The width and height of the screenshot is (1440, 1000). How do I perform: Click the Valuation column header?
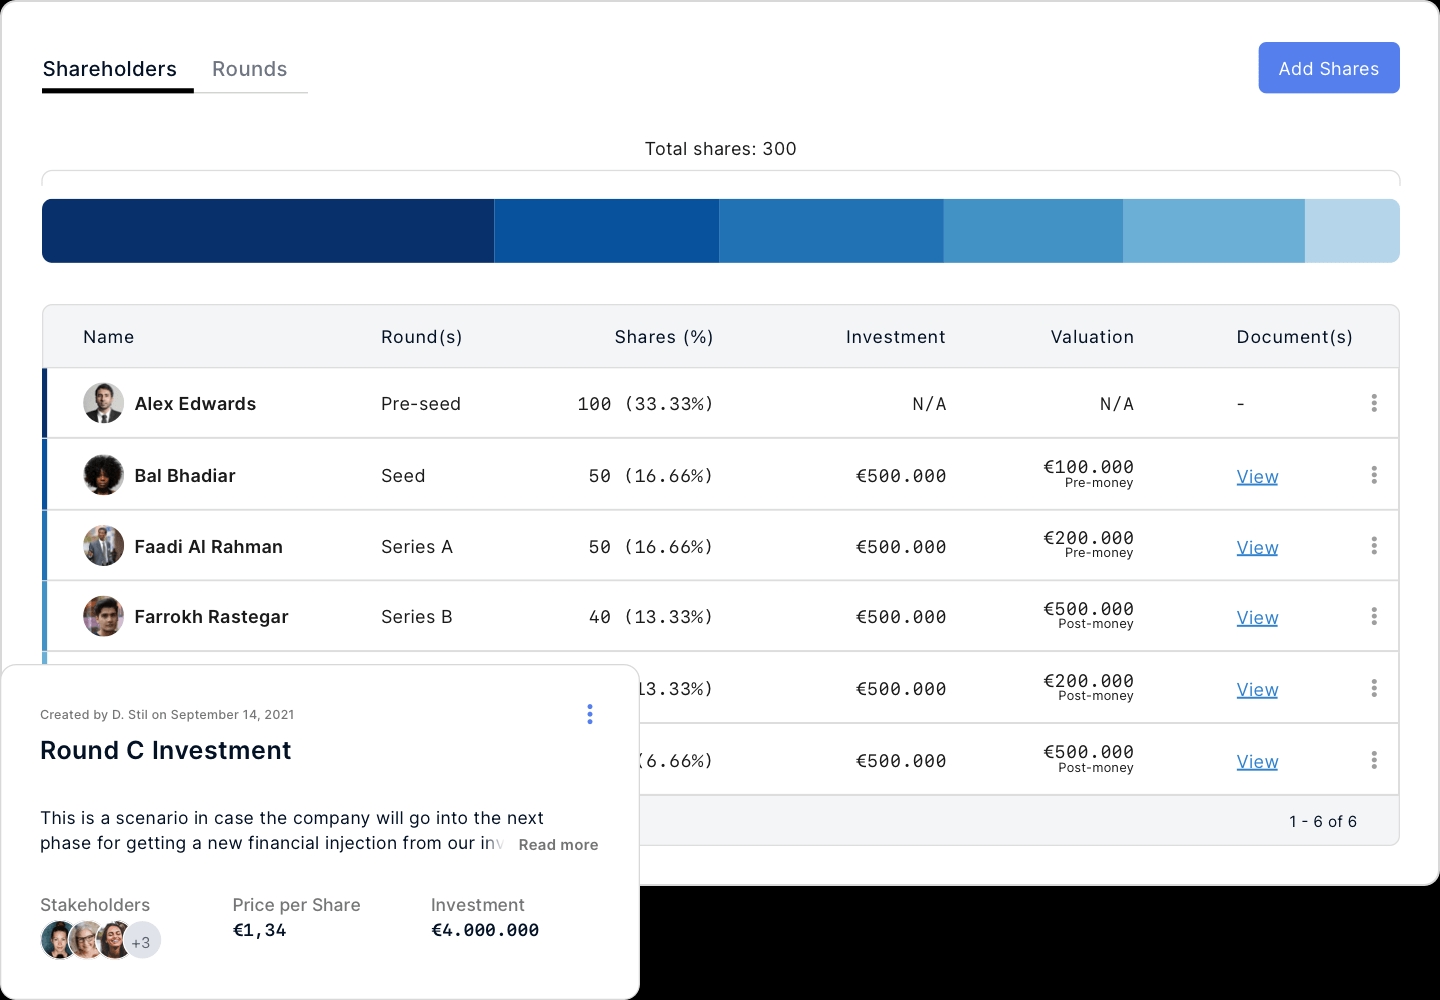1092,337
